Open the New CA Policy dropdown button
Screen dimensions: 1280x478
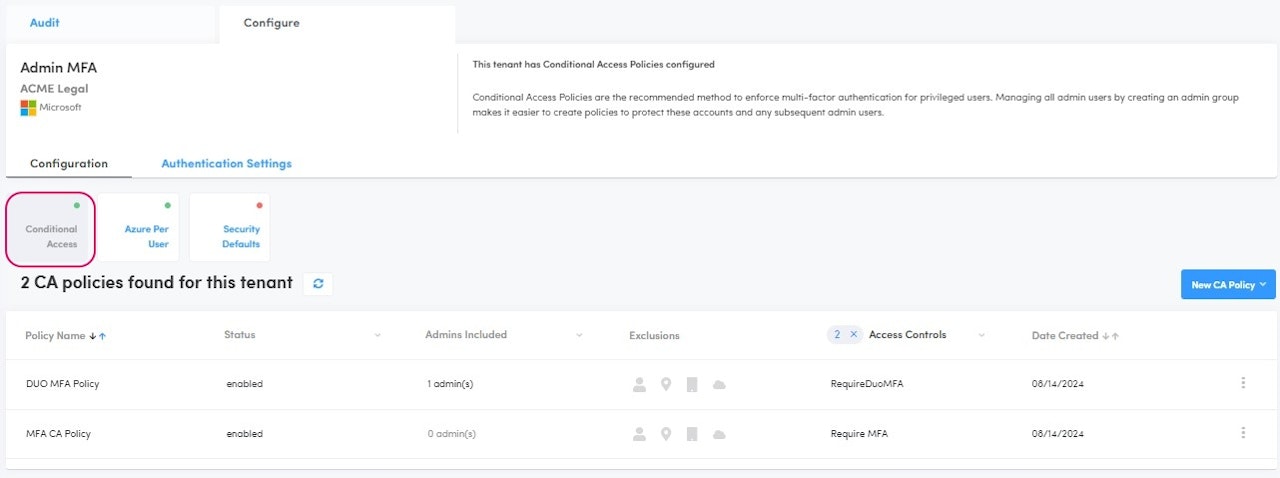(x=1228, y=285)
